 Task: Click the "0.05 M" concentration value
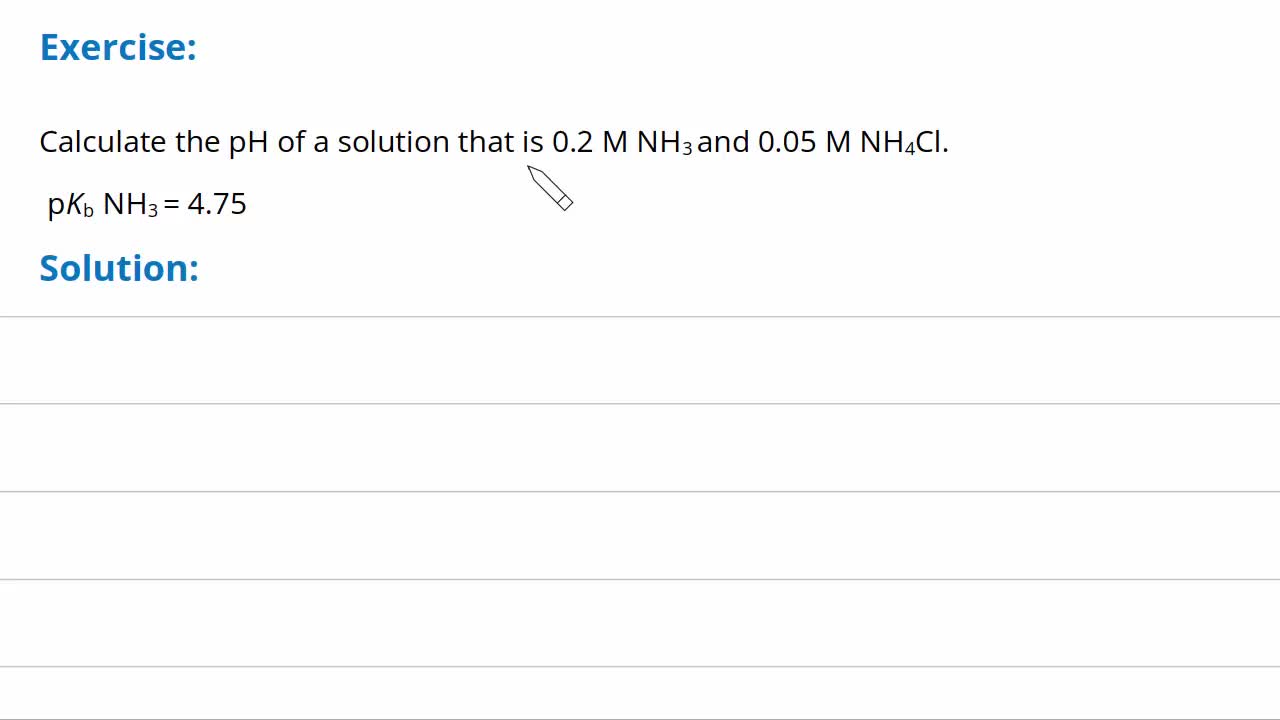click(804, 142)
